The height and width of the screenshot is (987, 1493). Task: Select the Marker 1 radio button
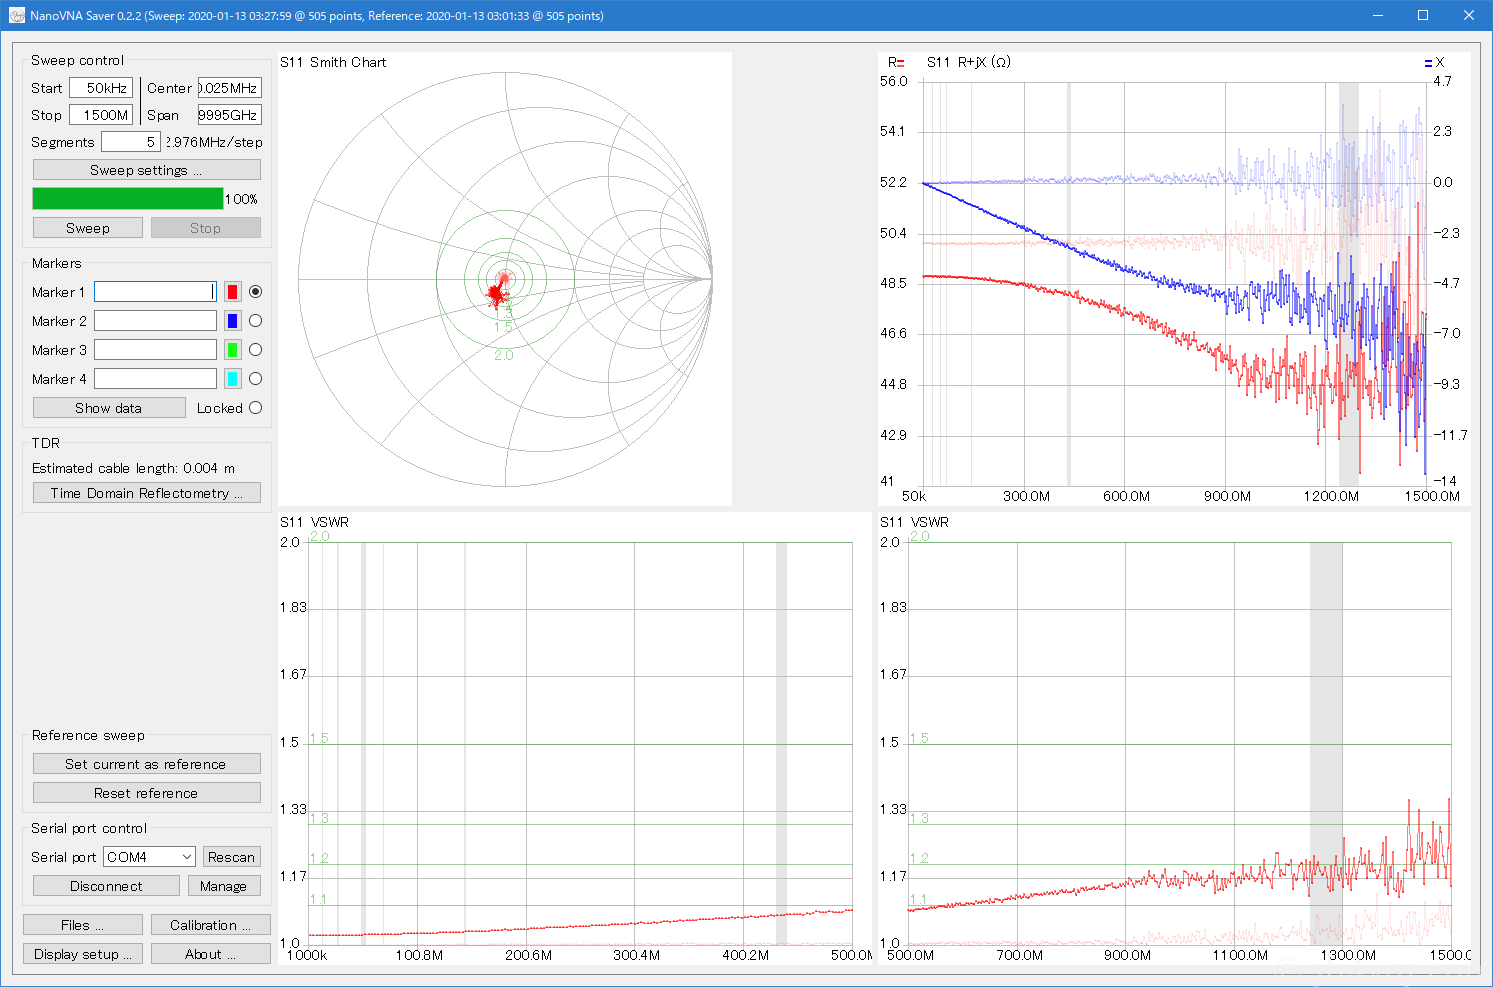coord(255,292)
